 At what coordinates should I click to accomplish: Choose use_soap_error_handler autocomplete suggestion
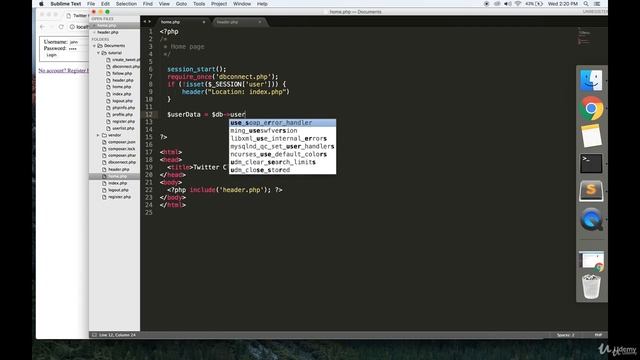282,122
